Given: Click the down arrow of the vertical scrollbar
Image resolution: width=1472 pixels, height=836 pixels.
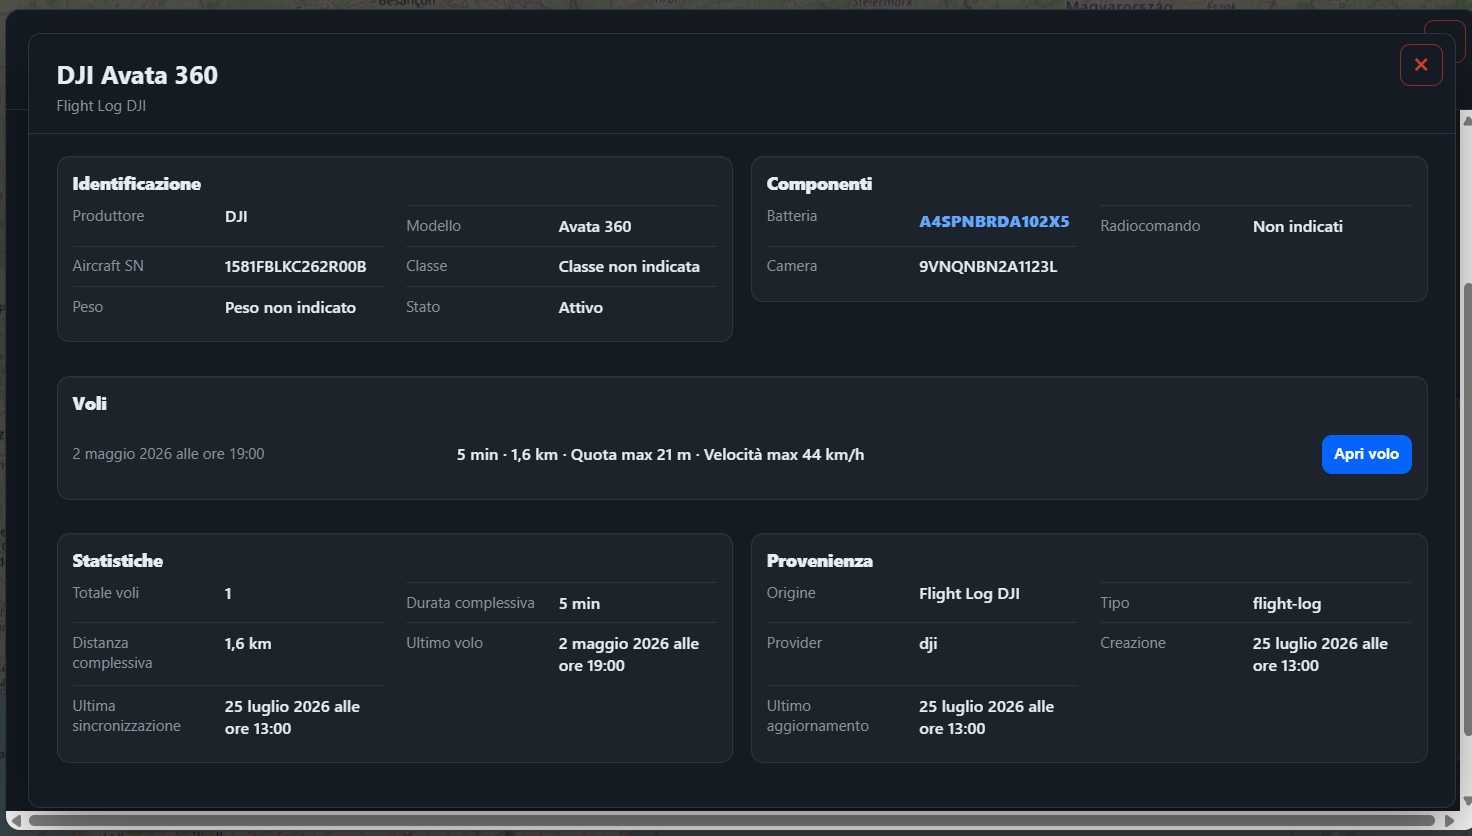Looking at the screenshot, I should click(1466, 801).
